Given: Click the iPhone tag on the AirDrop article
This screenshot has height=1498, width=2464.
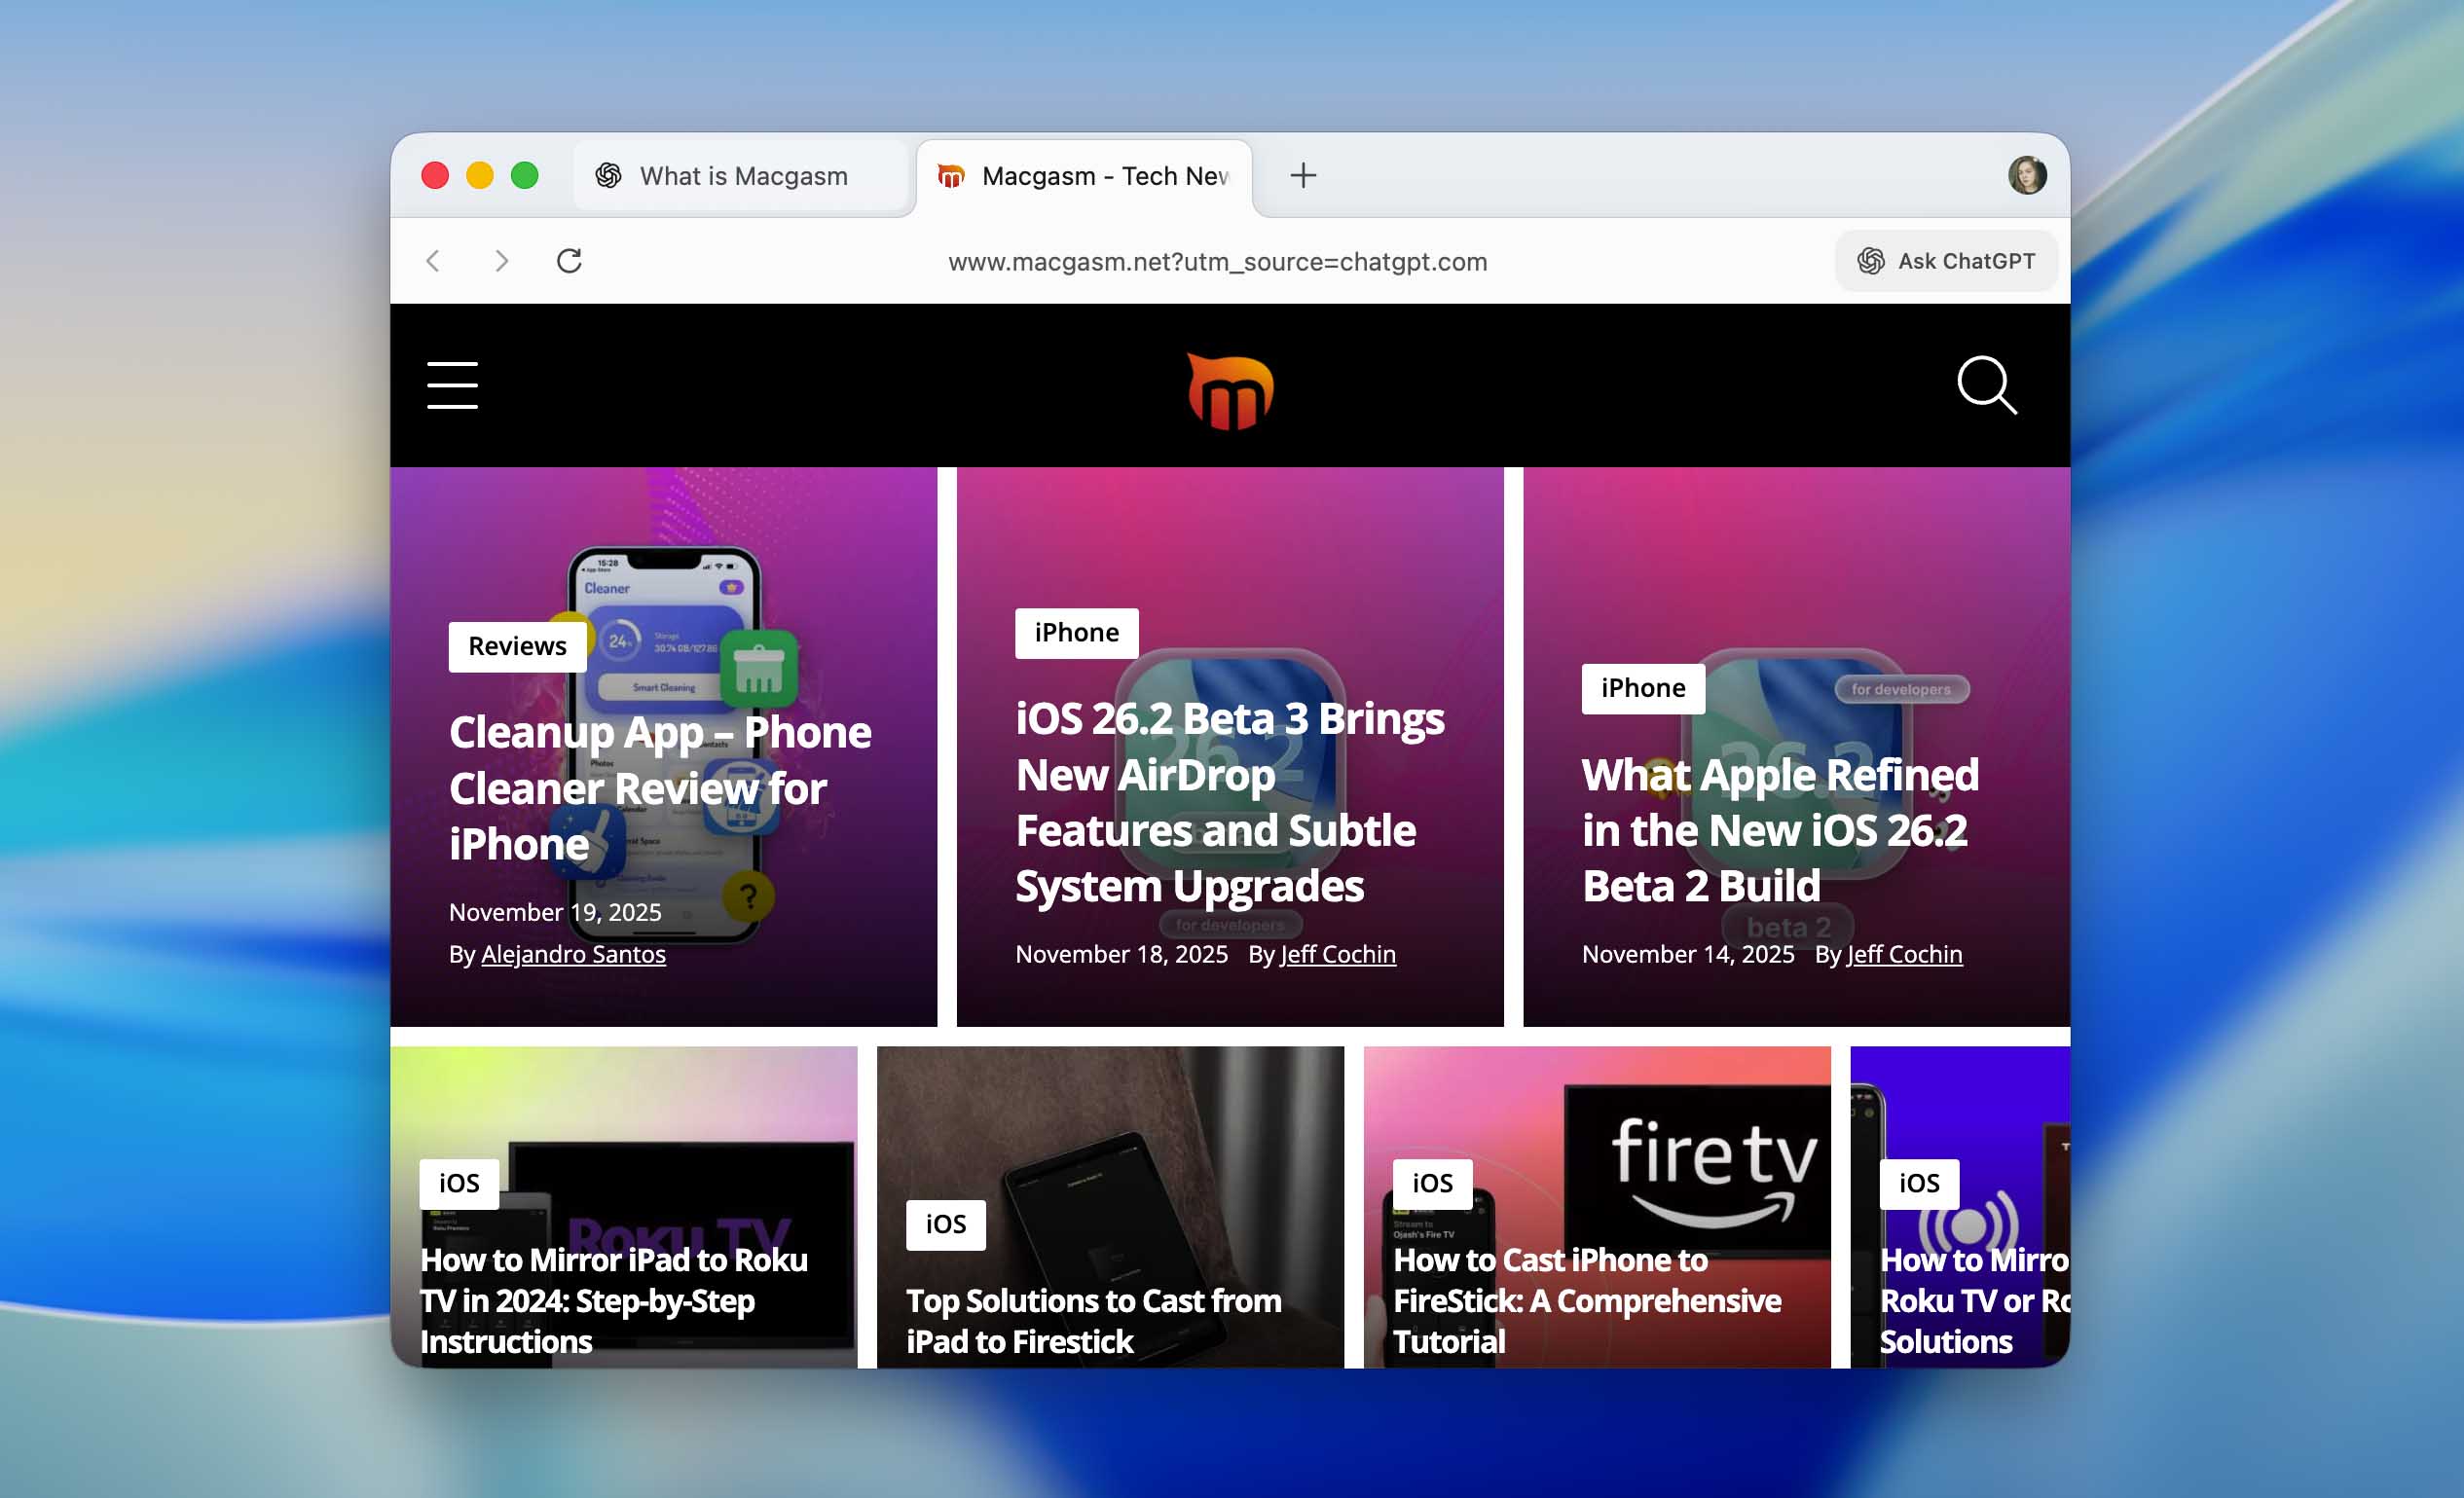Looking at the screenshot, I should 1076,632.
